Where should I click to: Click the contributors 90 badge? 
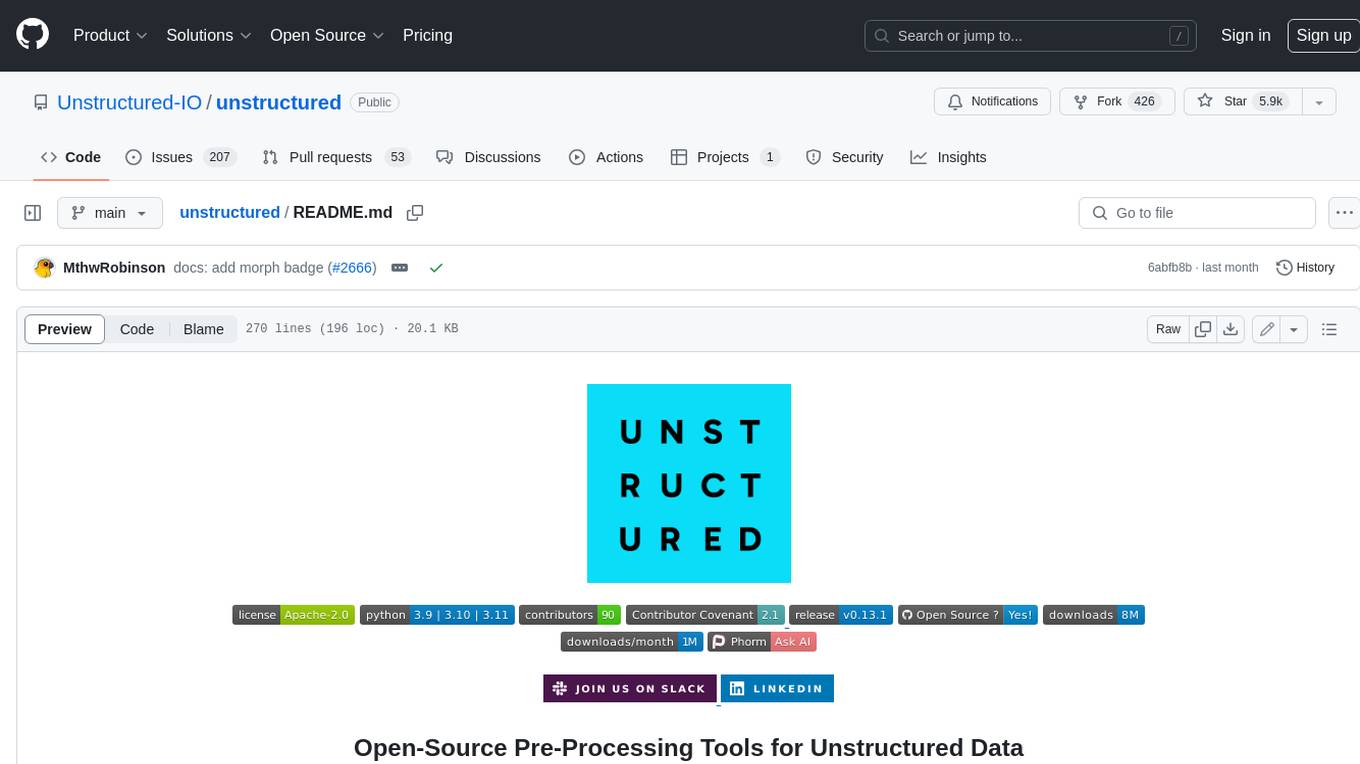pyautogui.click(x=570, y=615)
